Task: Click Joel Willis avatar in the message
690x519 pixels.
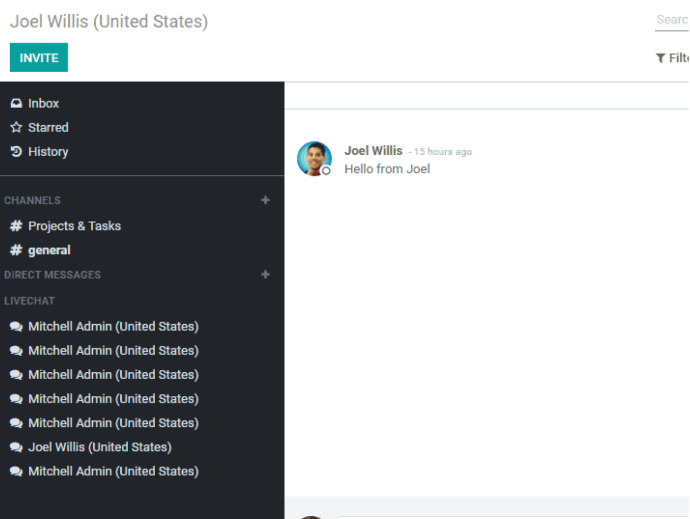Action: point(314,158)
